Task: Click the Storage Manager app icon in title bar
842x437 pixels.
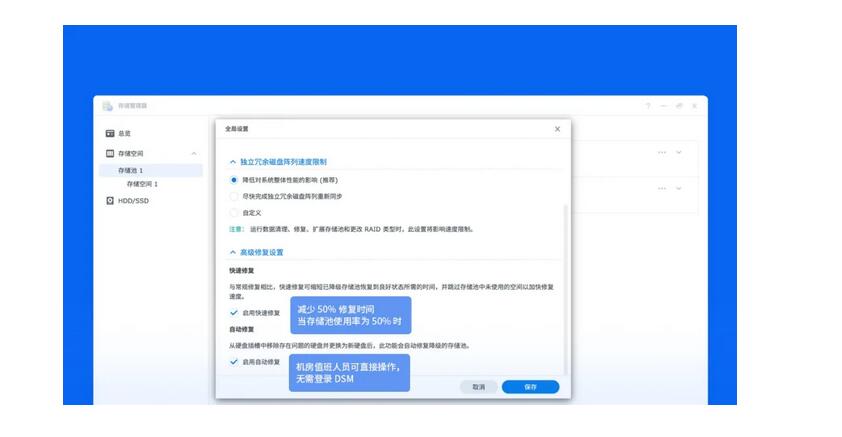Action: tap(109, 105)
